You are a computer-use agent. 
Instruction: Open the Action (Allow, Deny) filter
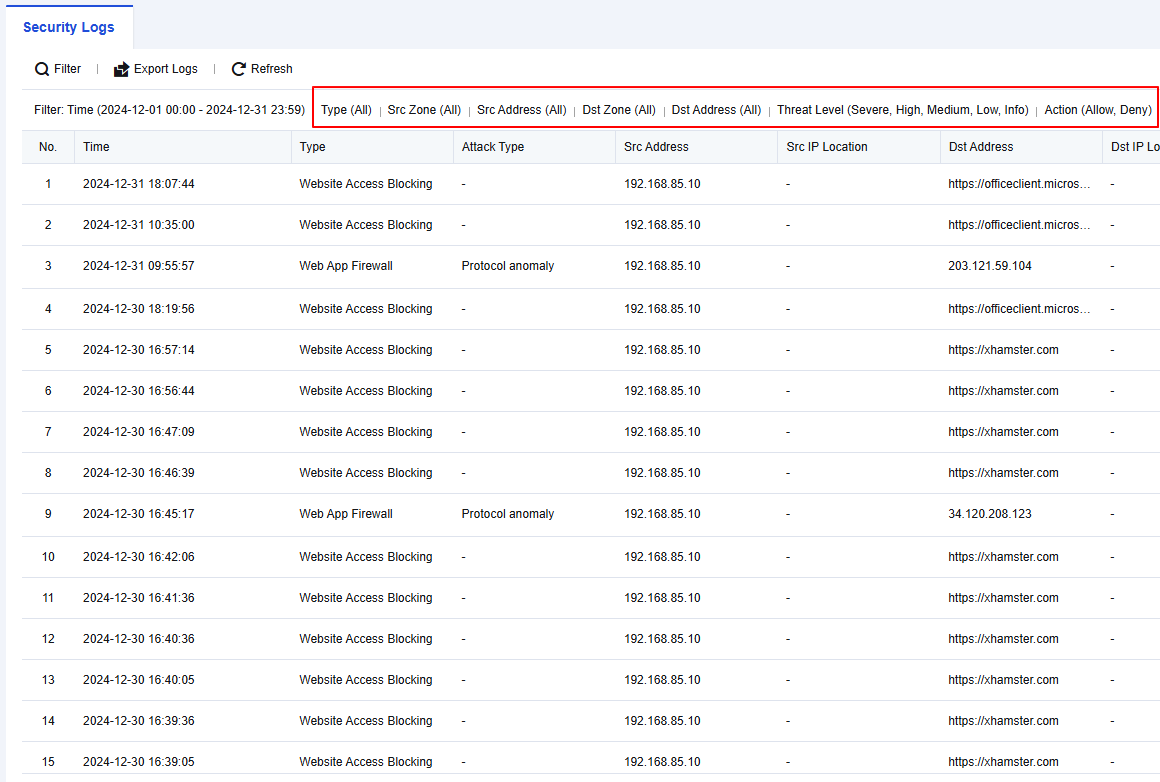point(1098,110)
